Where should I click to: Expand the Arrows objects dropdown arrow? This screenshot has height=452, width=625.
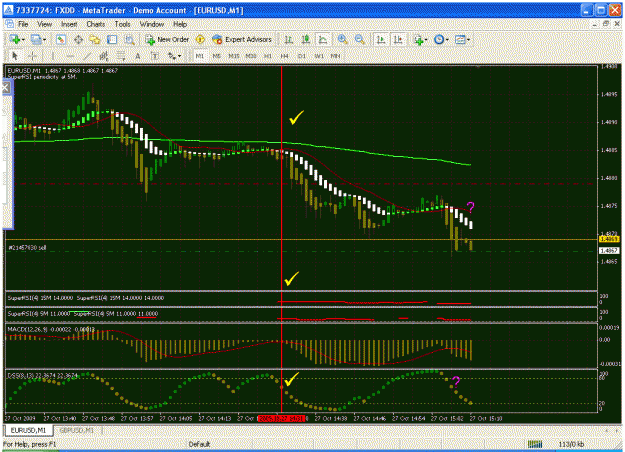coord(180,56)
